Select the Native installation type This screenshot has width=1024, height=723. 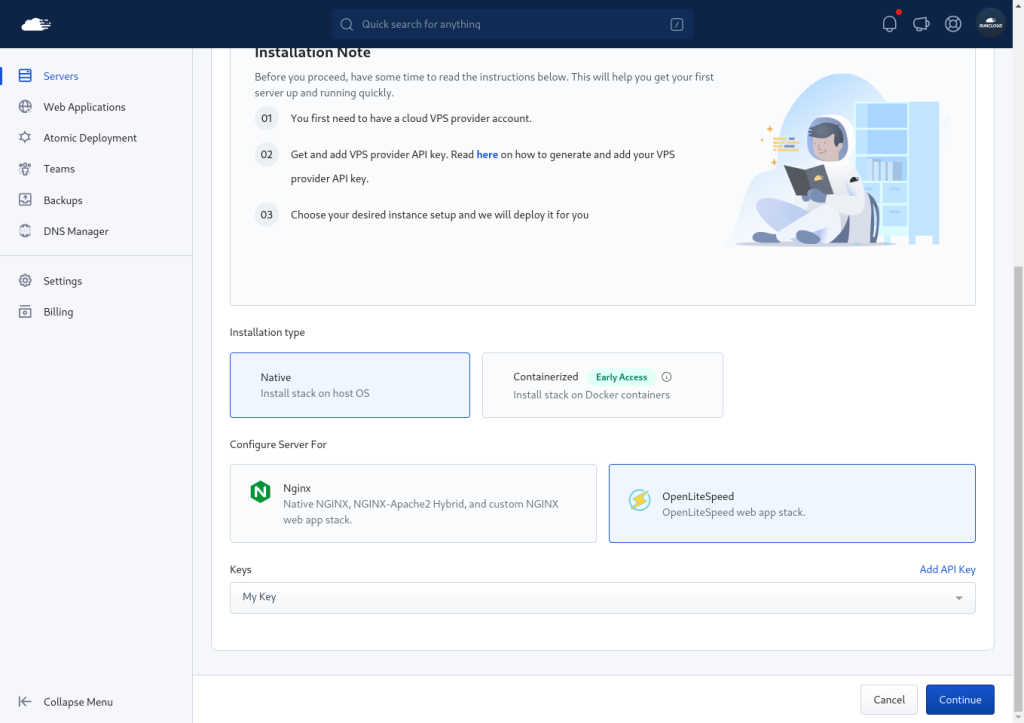[349, 385]
